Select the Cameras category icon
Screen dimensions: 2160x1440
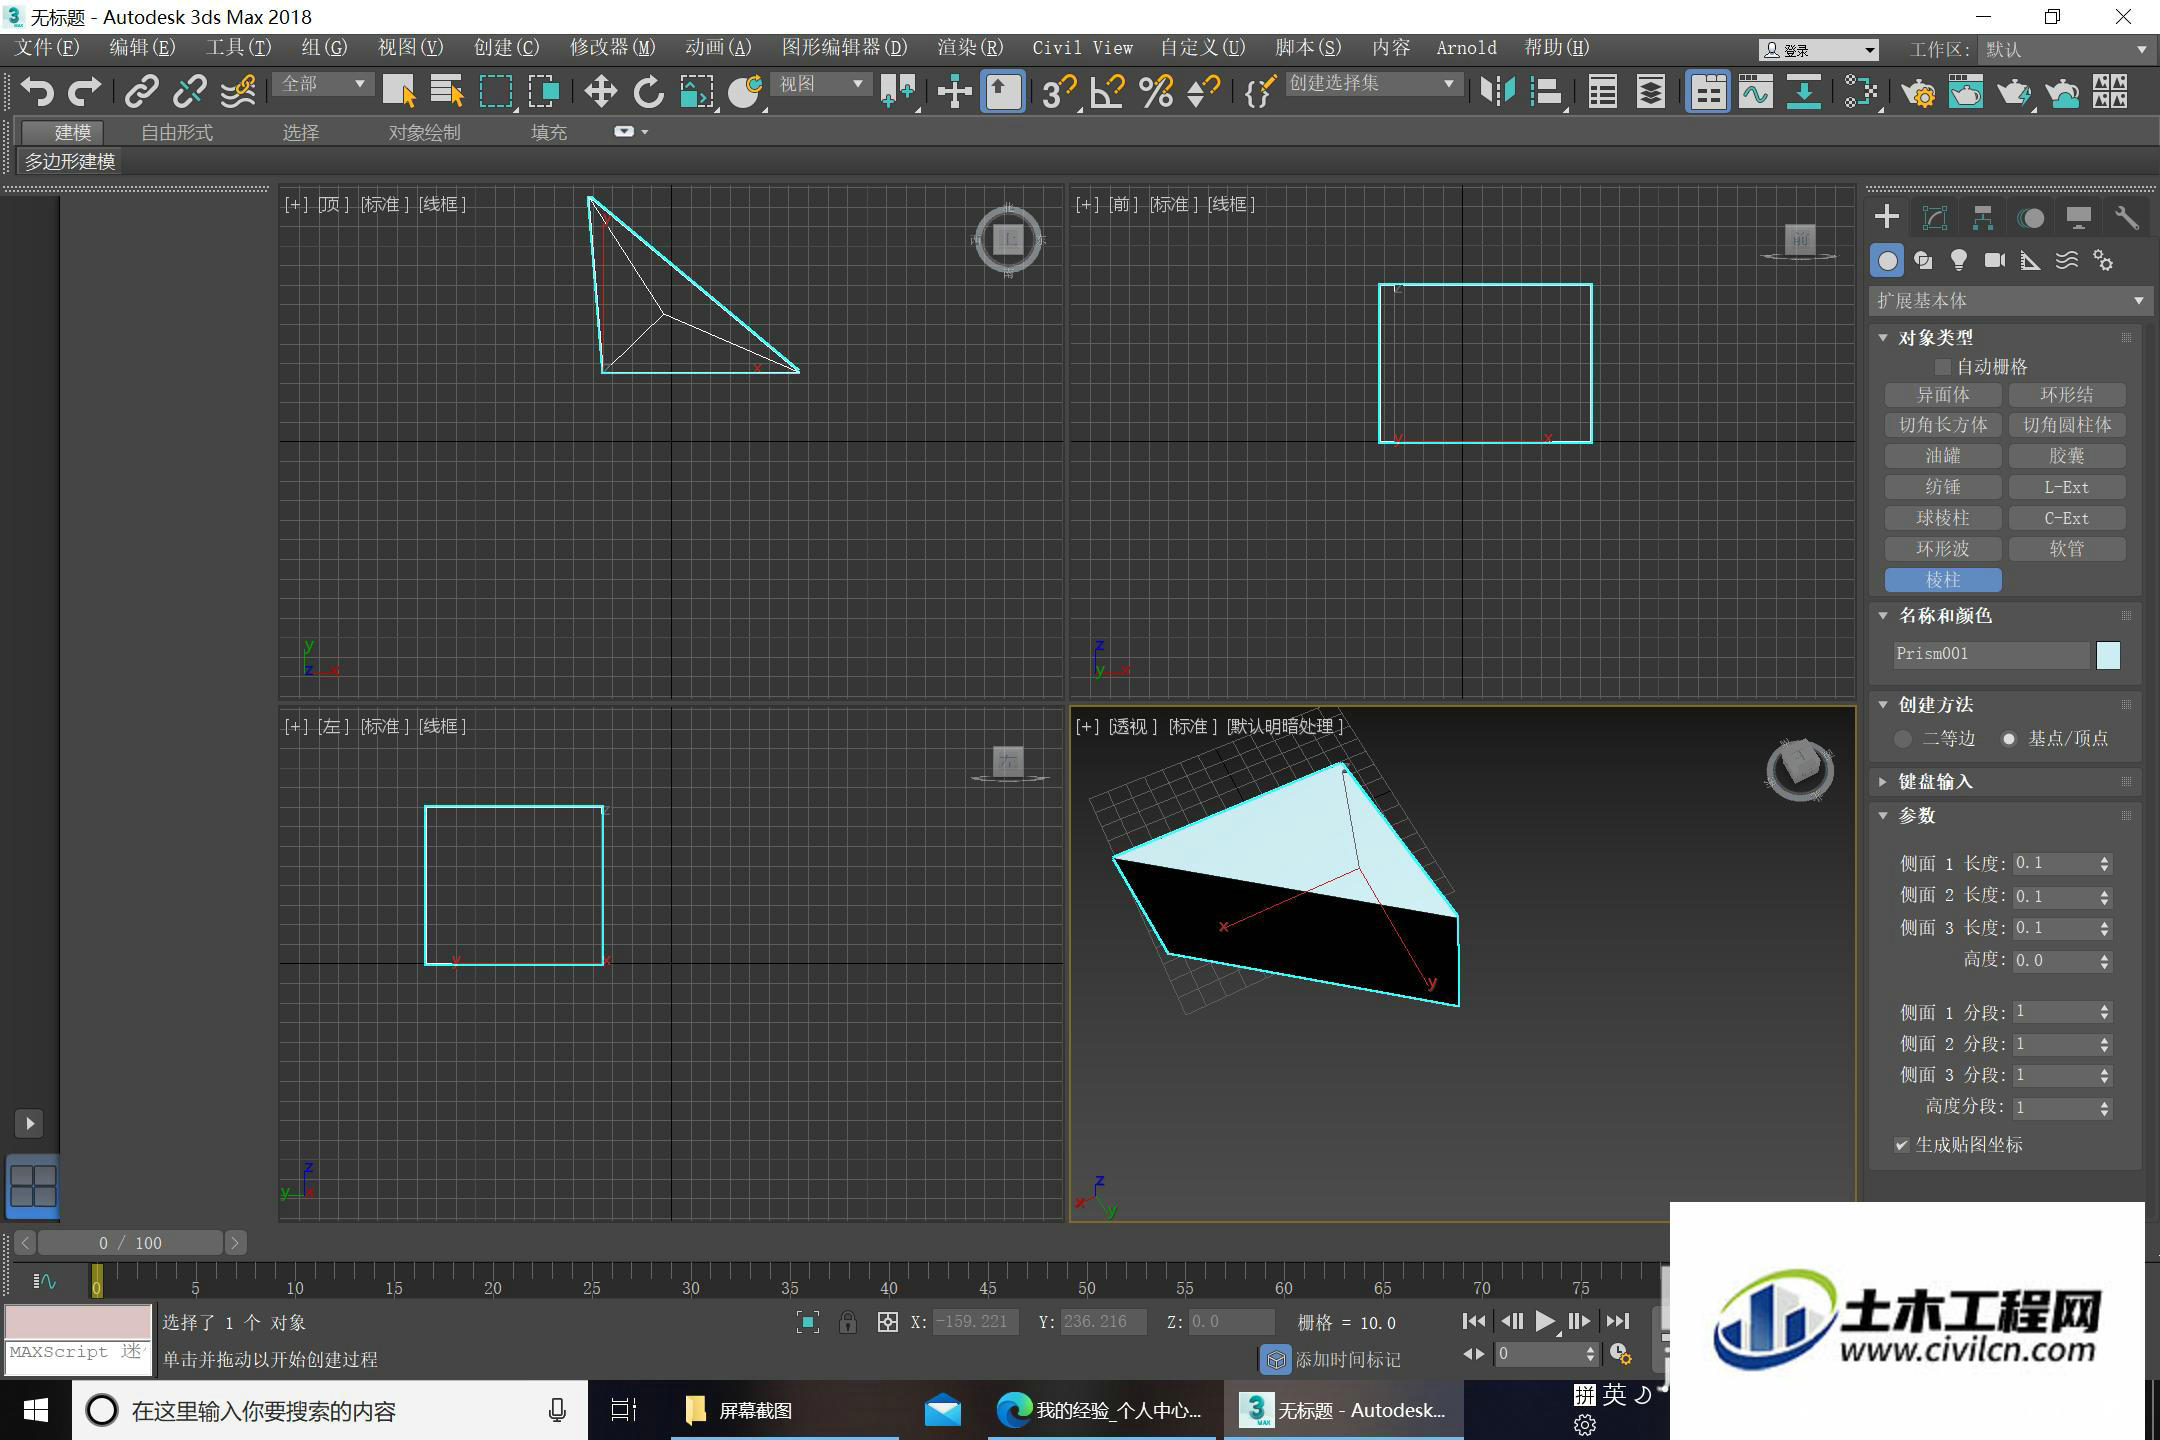coord(1995,261)
